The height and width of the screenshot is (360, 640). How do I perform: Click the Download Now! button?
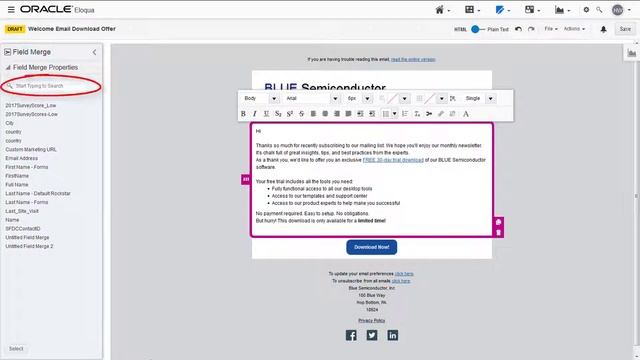[371, 247]
